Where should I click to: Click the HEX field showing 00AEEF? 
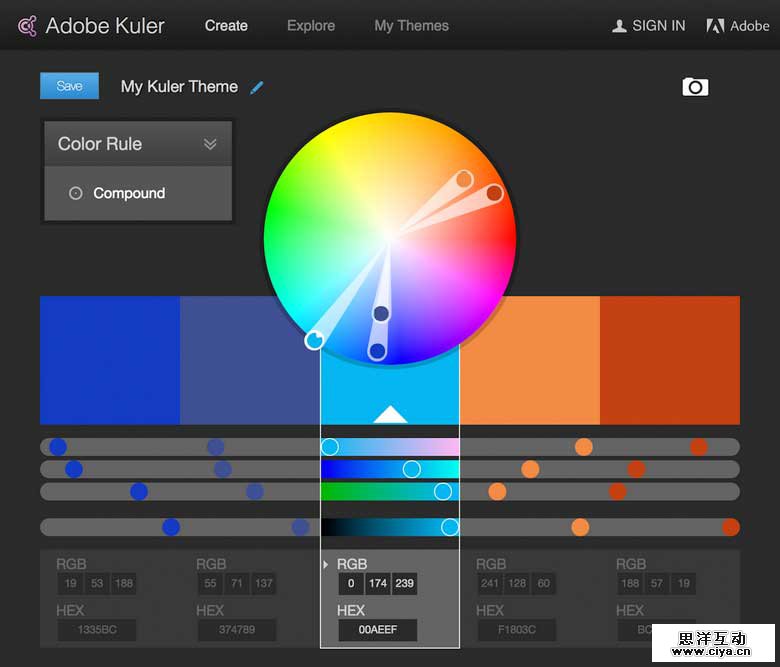pos(377,631)
